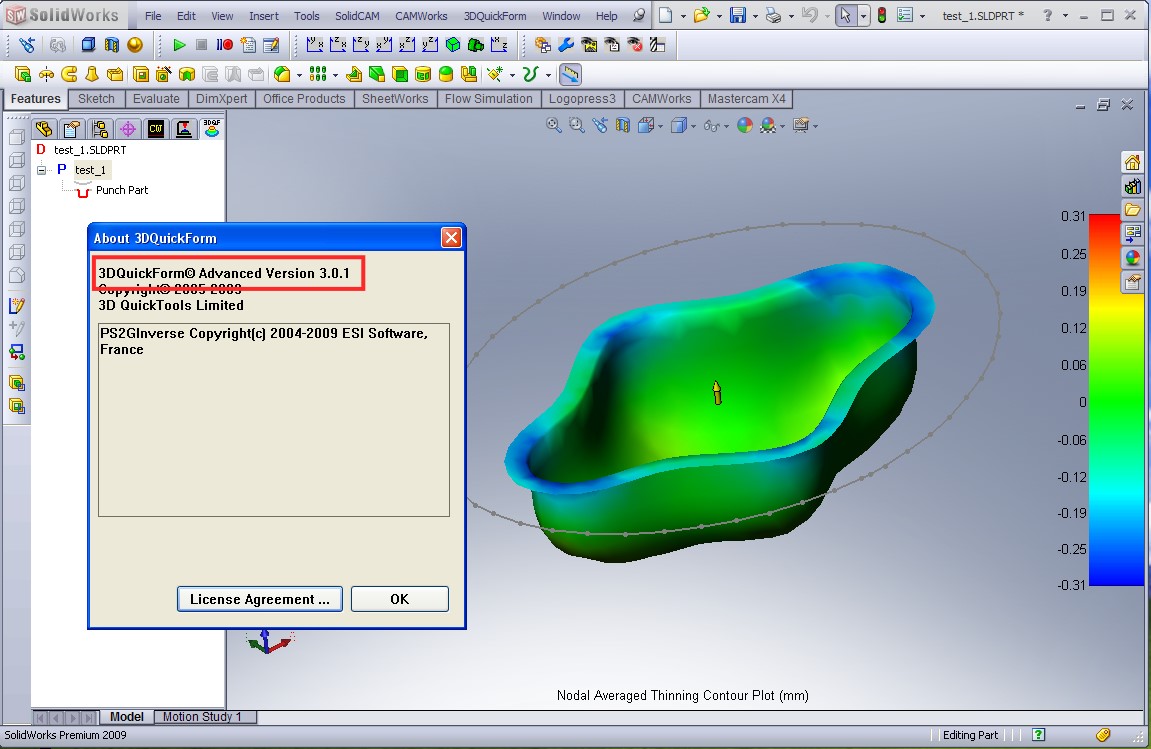Click the red Record/Pause macro icon
1151x749 pixels.
[x=225, y=45]
